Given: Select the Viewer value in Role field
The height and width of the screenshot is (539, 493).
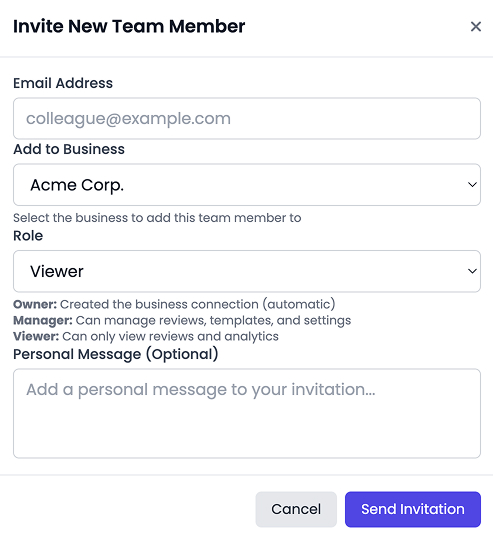Looking at the screenshot, I should click(x=57, y=272).
